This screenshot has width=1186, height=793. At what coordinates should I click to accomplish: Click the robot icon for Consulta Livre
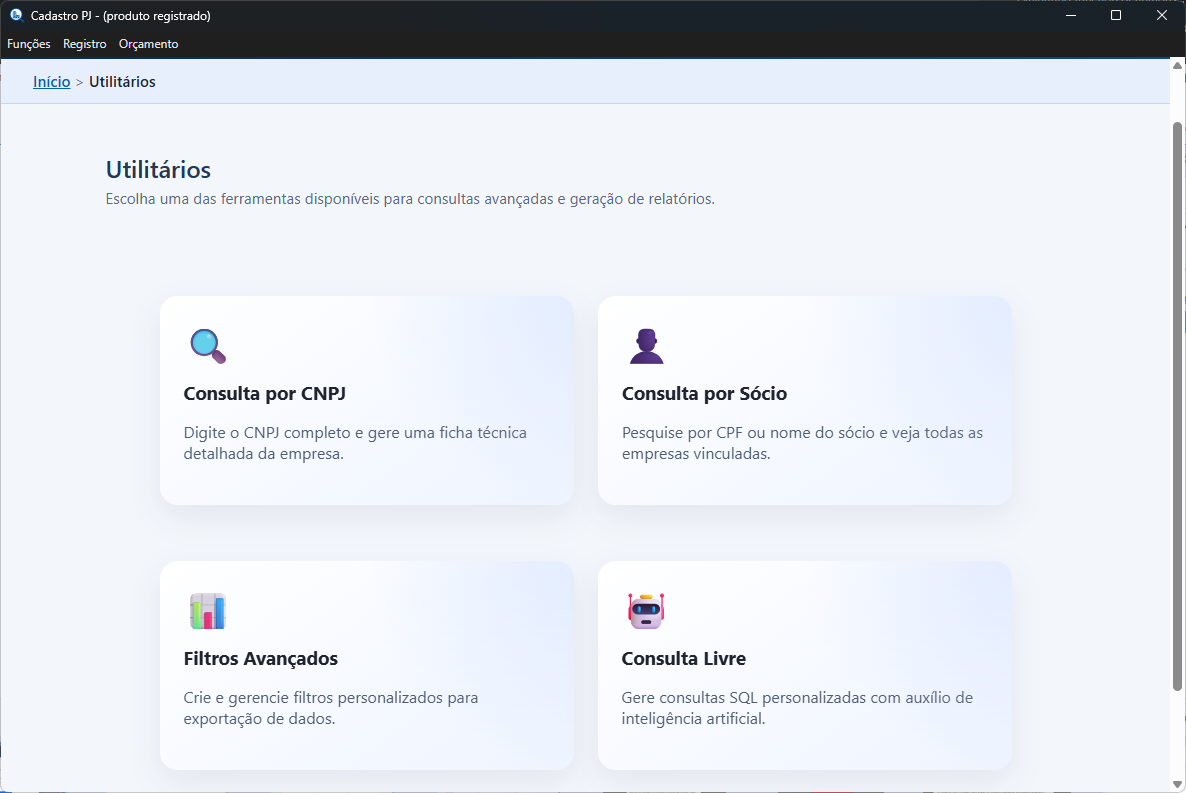(646, 611)
